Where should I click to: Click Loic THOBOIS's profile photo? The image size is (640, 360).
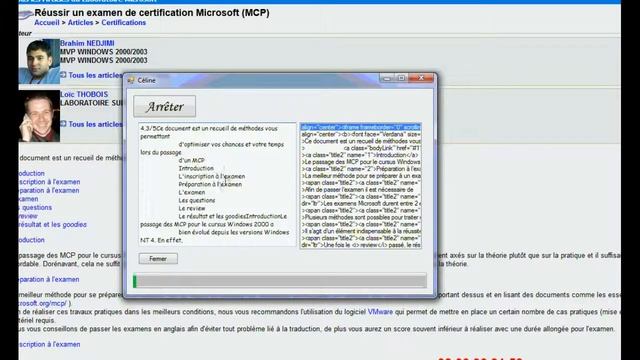click(39, 116)
